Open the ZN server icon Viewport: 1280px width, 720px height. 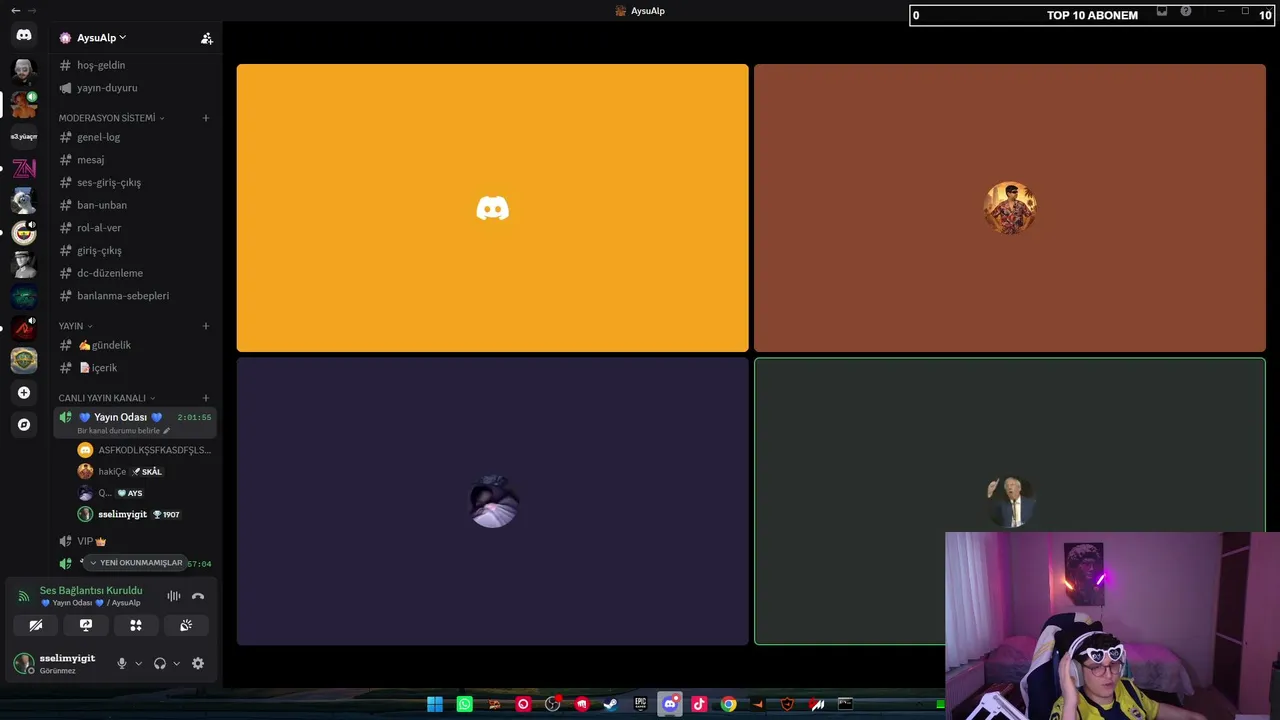(x=24, y=168)
